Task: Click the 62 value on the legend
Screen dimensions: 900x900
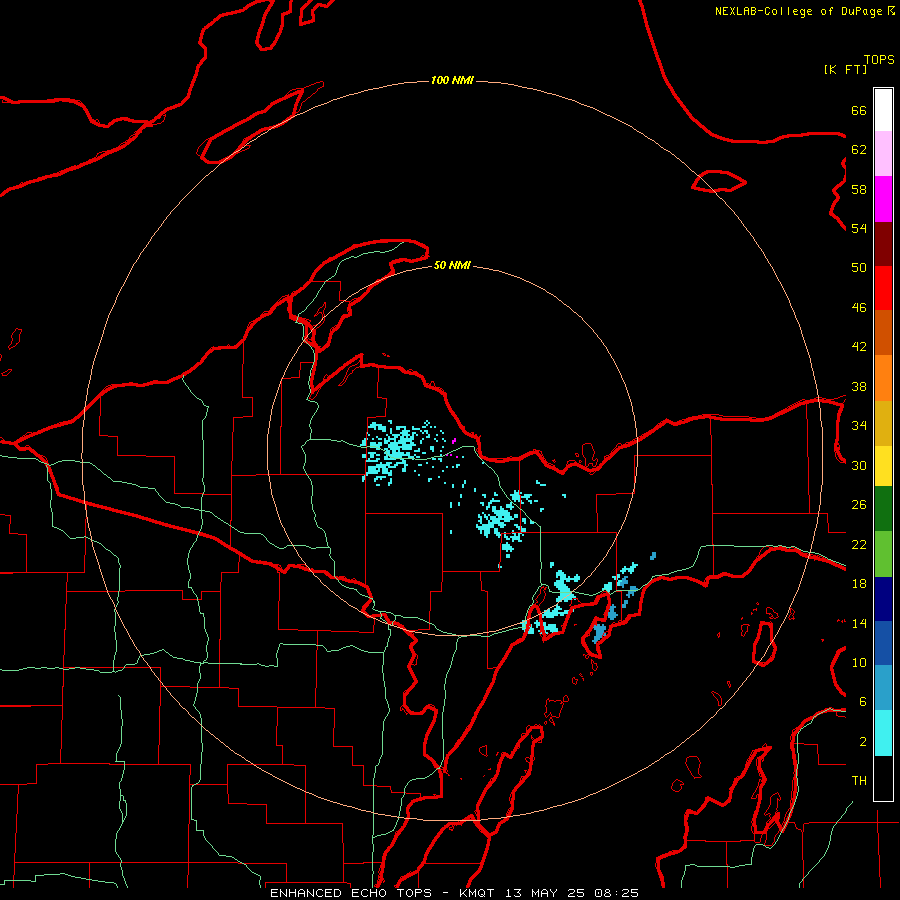Action: [859, 149]
